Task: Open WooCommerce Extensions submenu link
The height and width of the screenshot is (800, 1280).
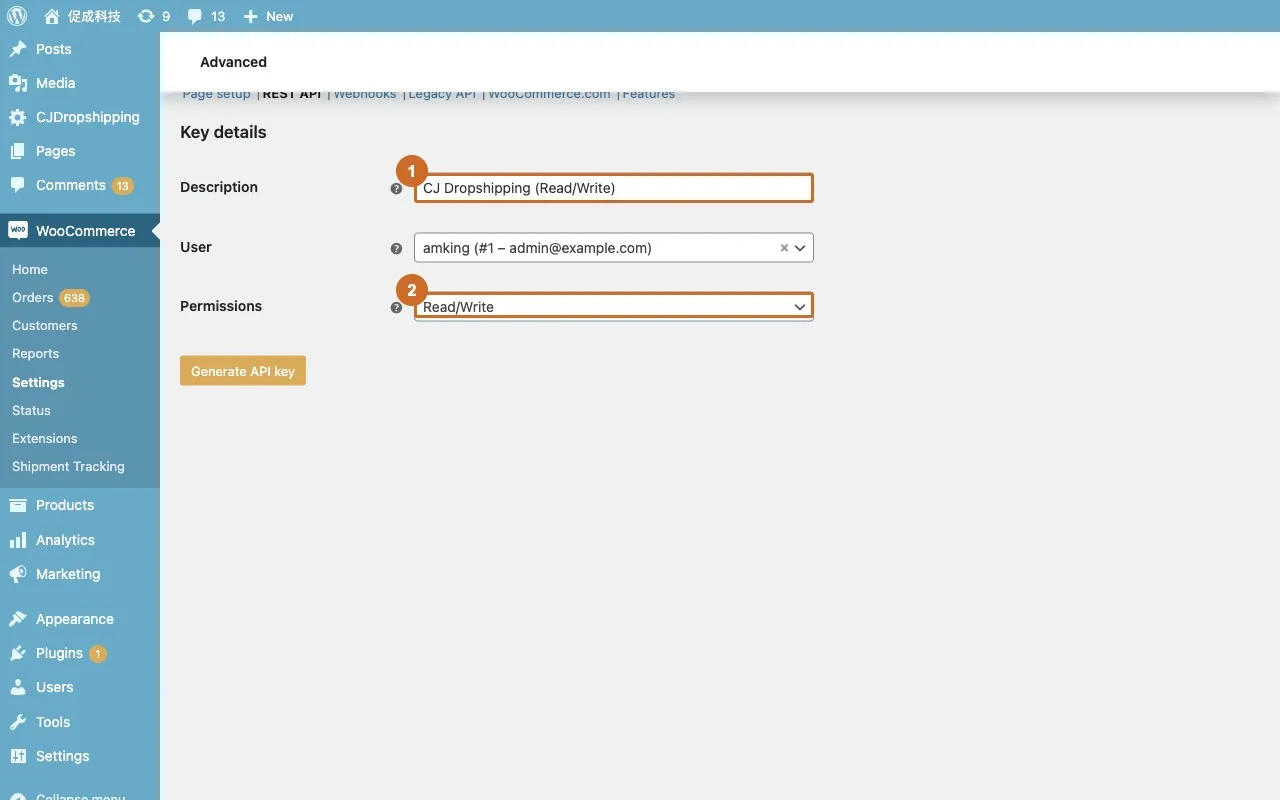Action: (x=44, y=438)
